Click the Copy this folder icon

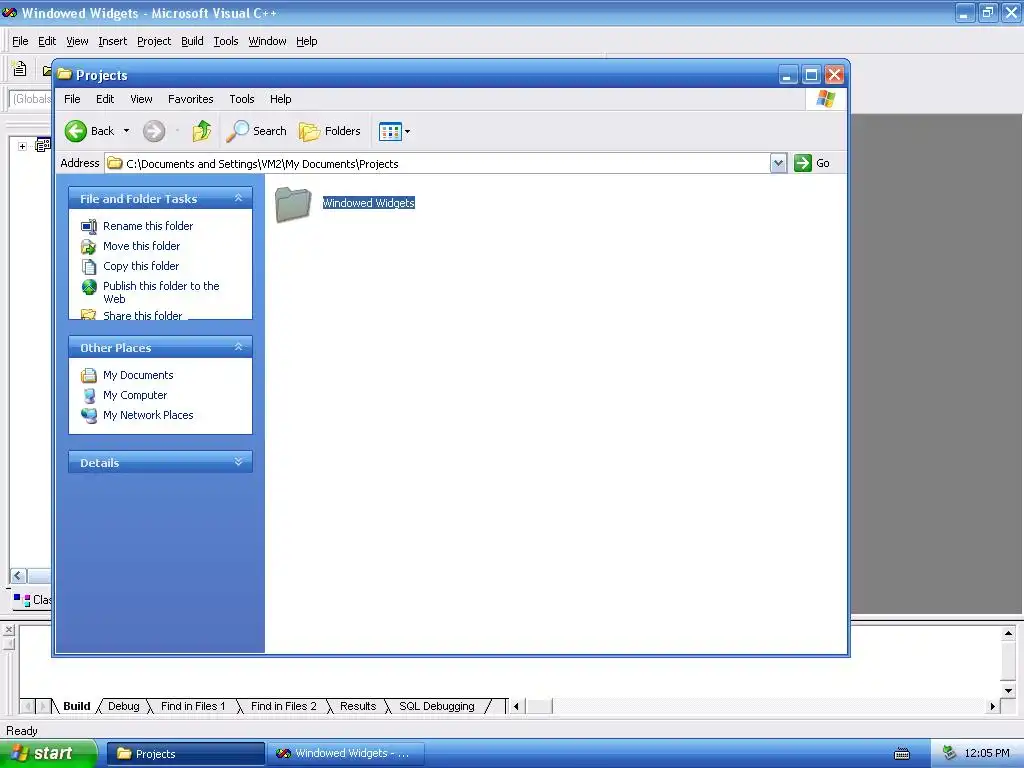pyautogui.click(x=89, y=266)
